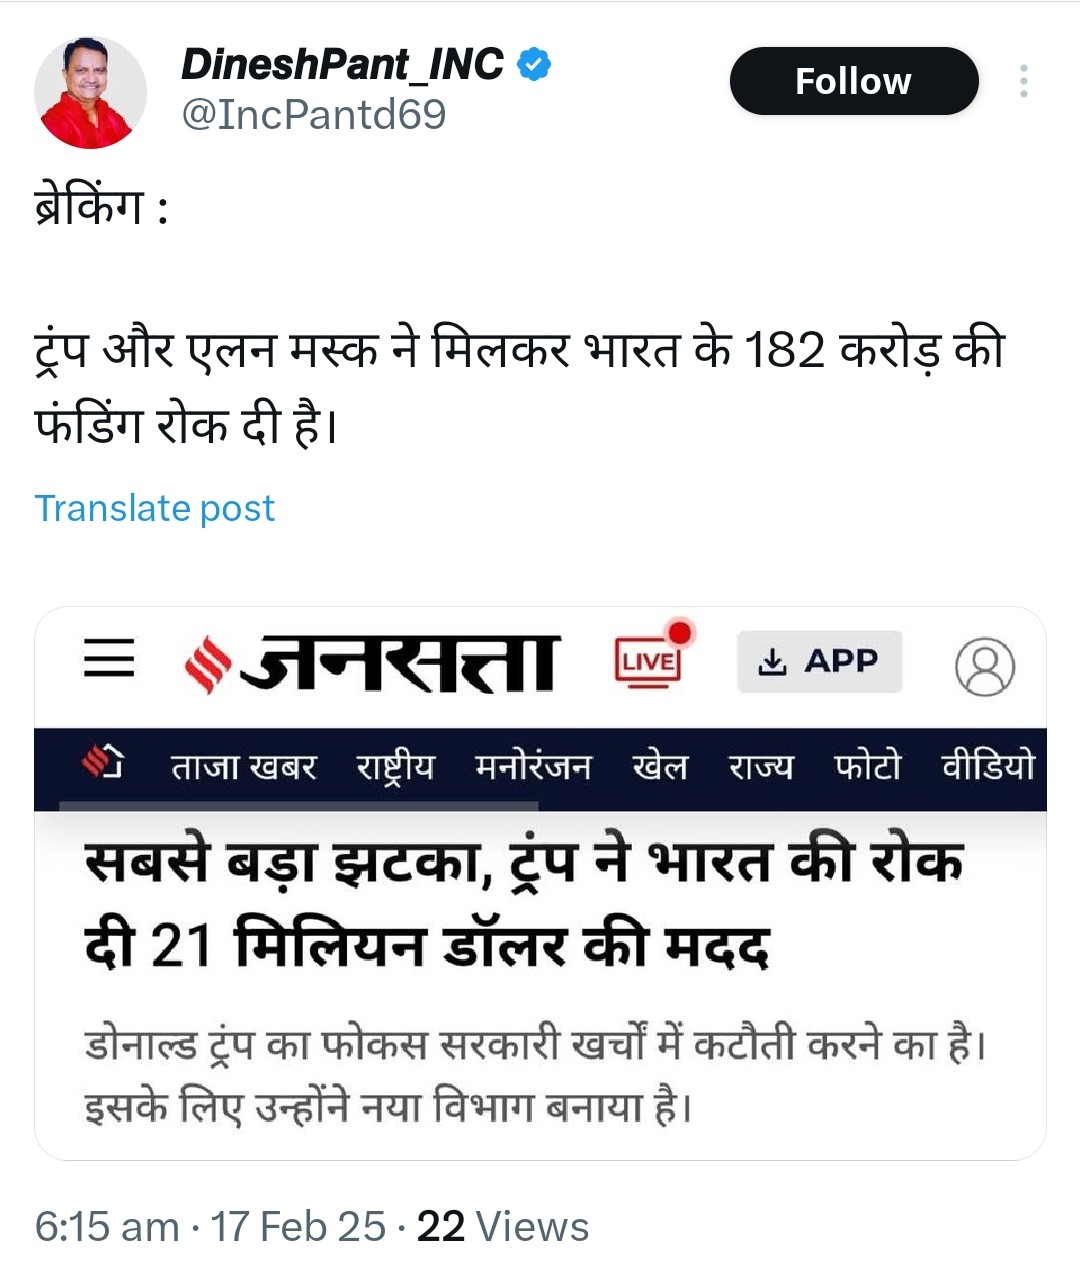This screenshot has width=1080, height=1268.
Task: Click the Jansatta logo
Action: click(x=372, y=662)
